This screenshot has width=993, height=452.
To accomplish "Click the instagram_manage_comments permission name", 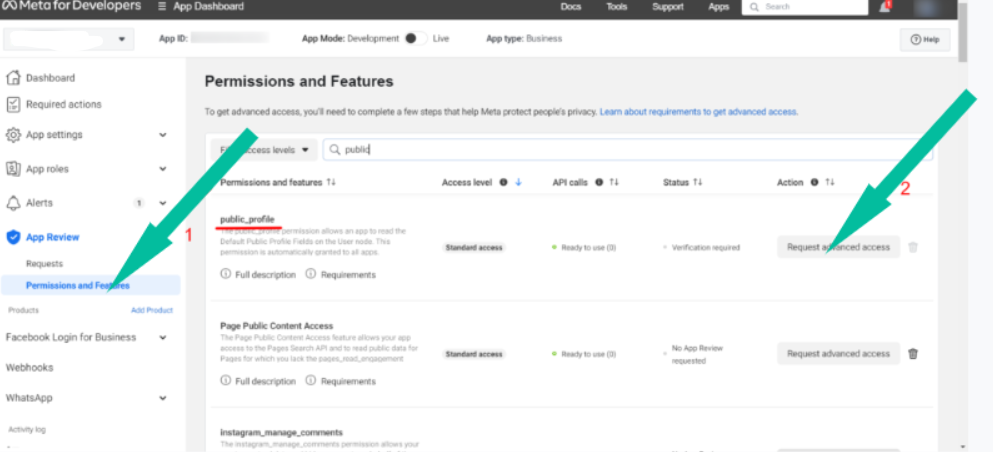I will (282, 432).
